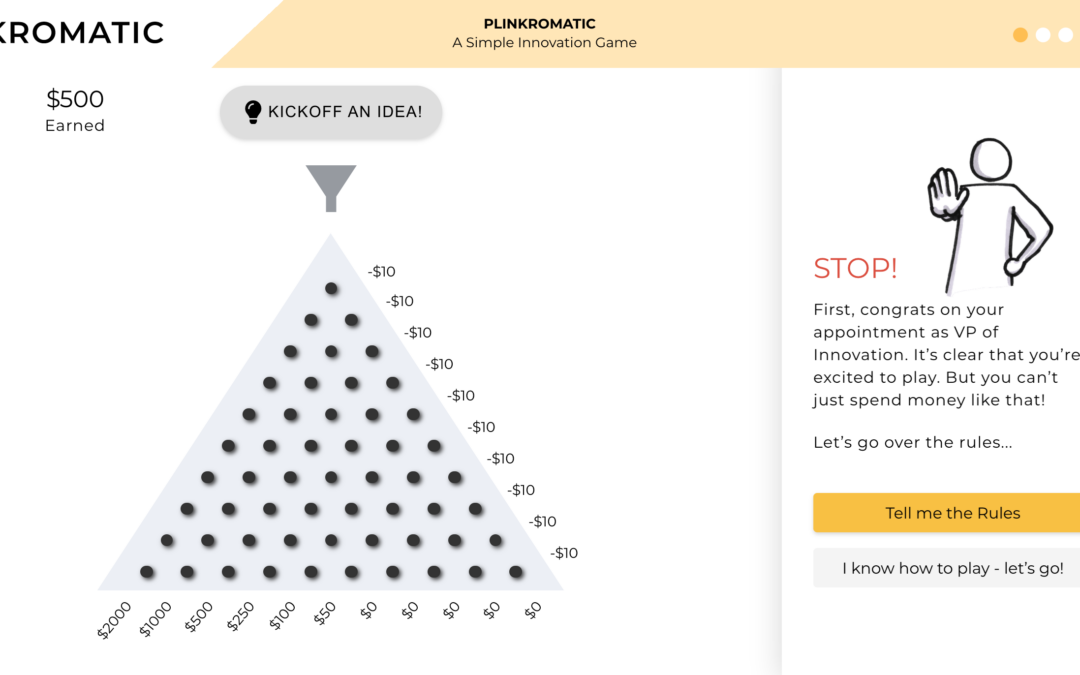Click the lightbulb icon on Kickoff button

253,112
